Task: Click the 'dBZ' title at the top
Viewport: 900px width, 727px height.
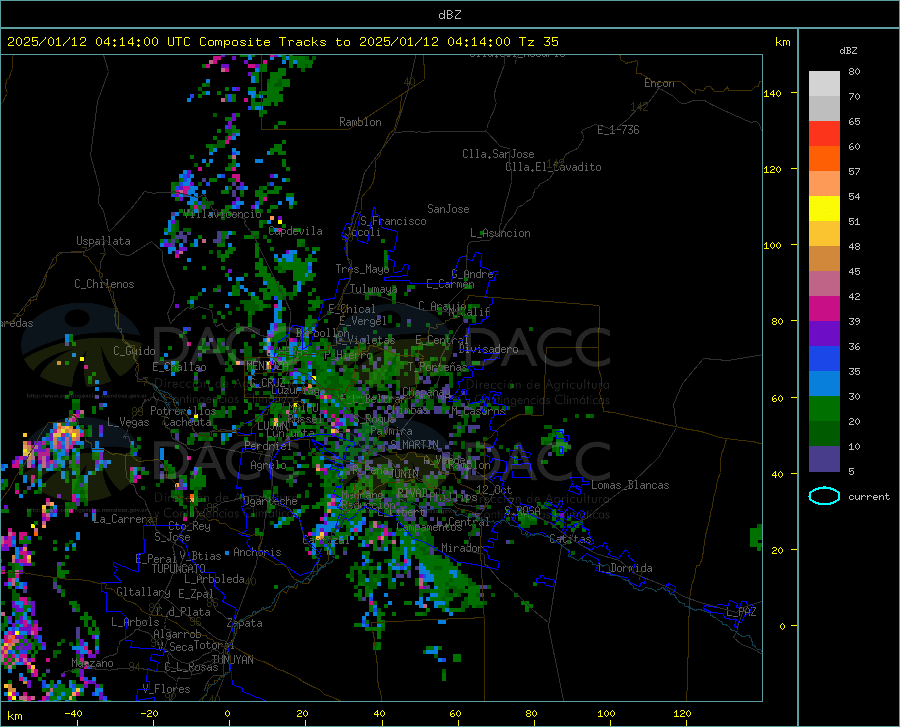Action: click(449, 15)
